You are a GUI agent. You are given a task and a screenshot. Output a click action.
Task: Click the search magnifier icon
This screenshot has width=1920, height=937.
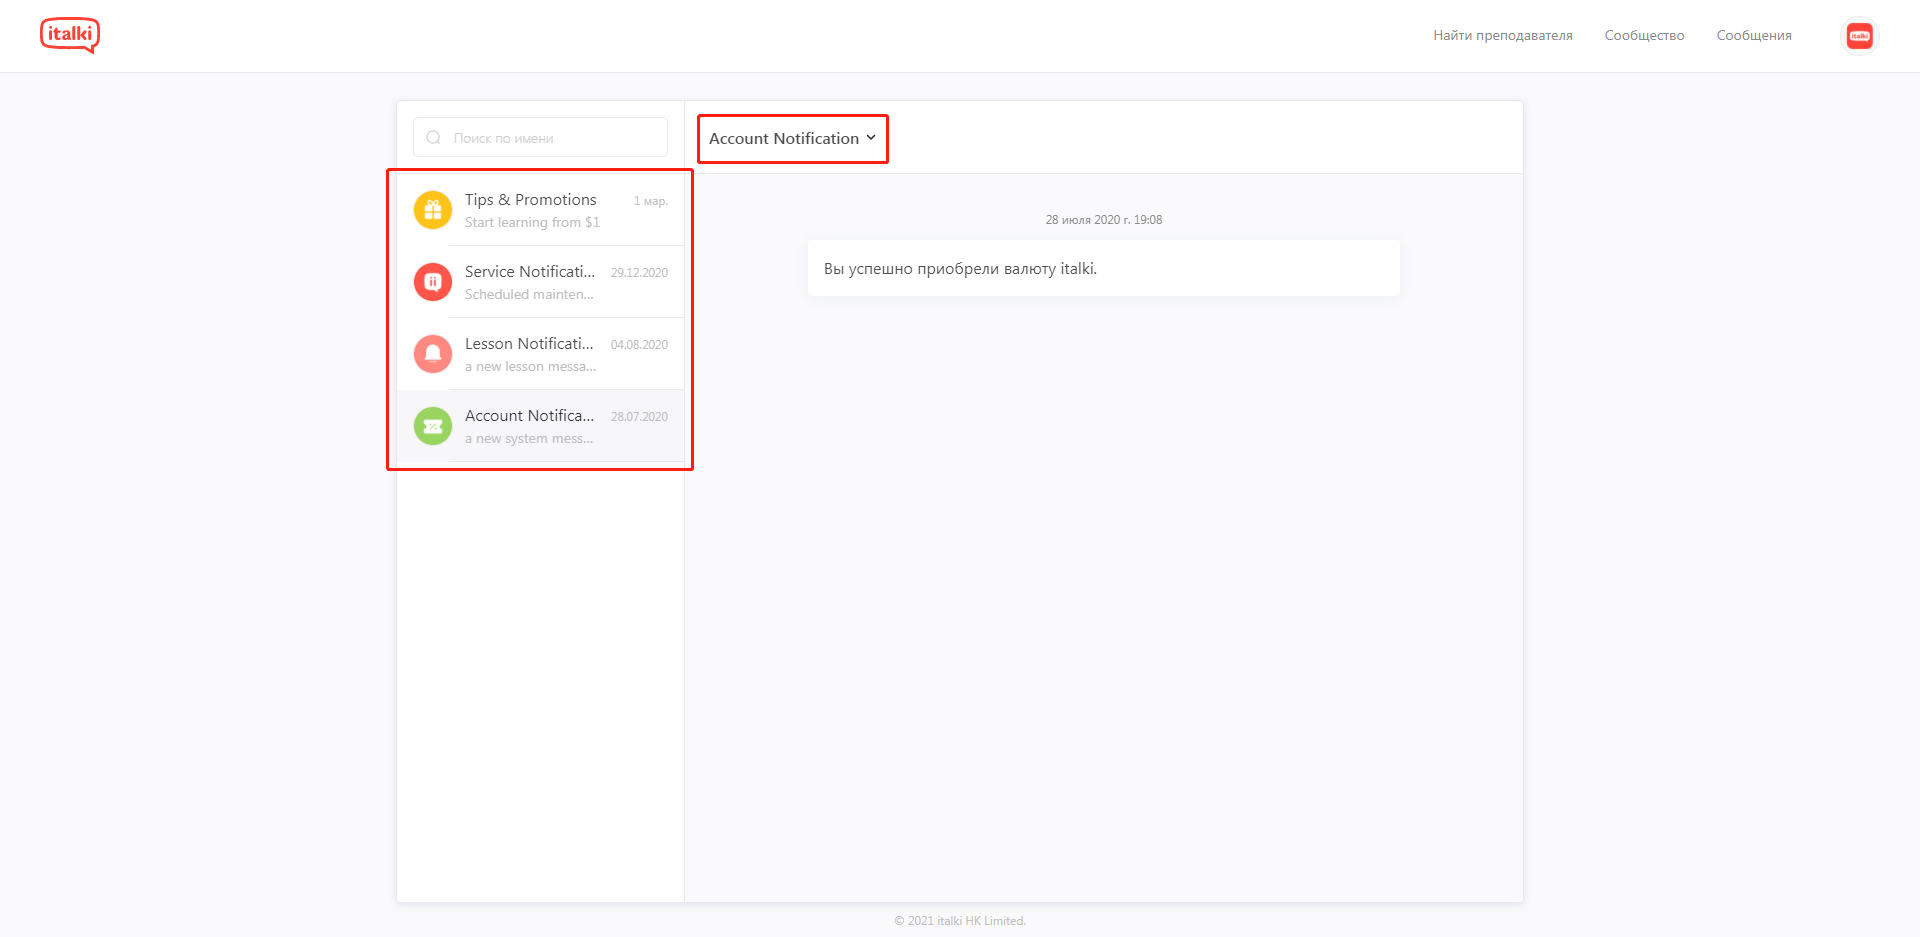(x=433, y=138)
